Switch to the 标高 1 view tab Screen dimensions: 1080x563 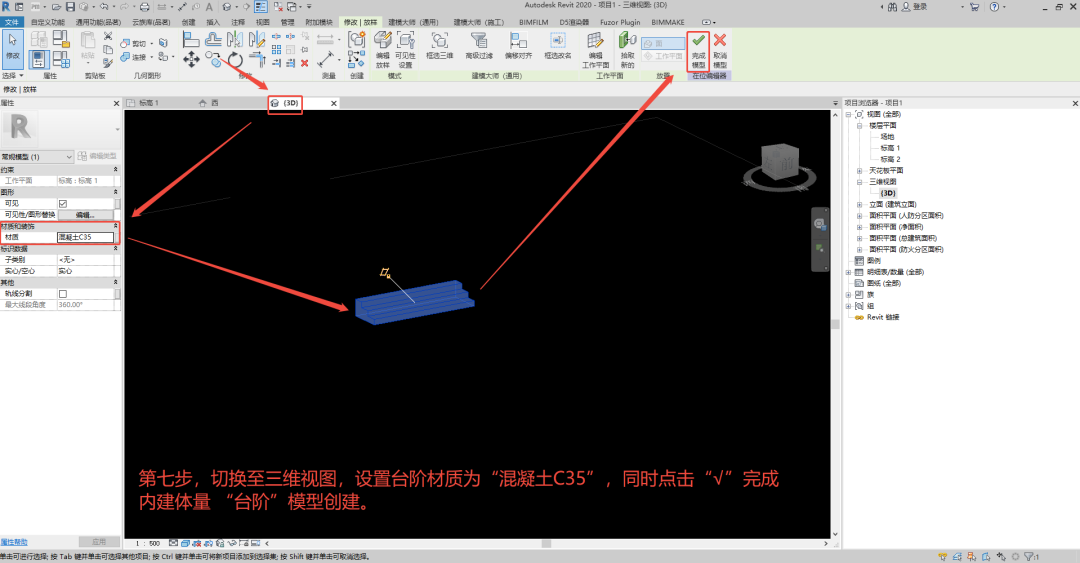(149, 103)
